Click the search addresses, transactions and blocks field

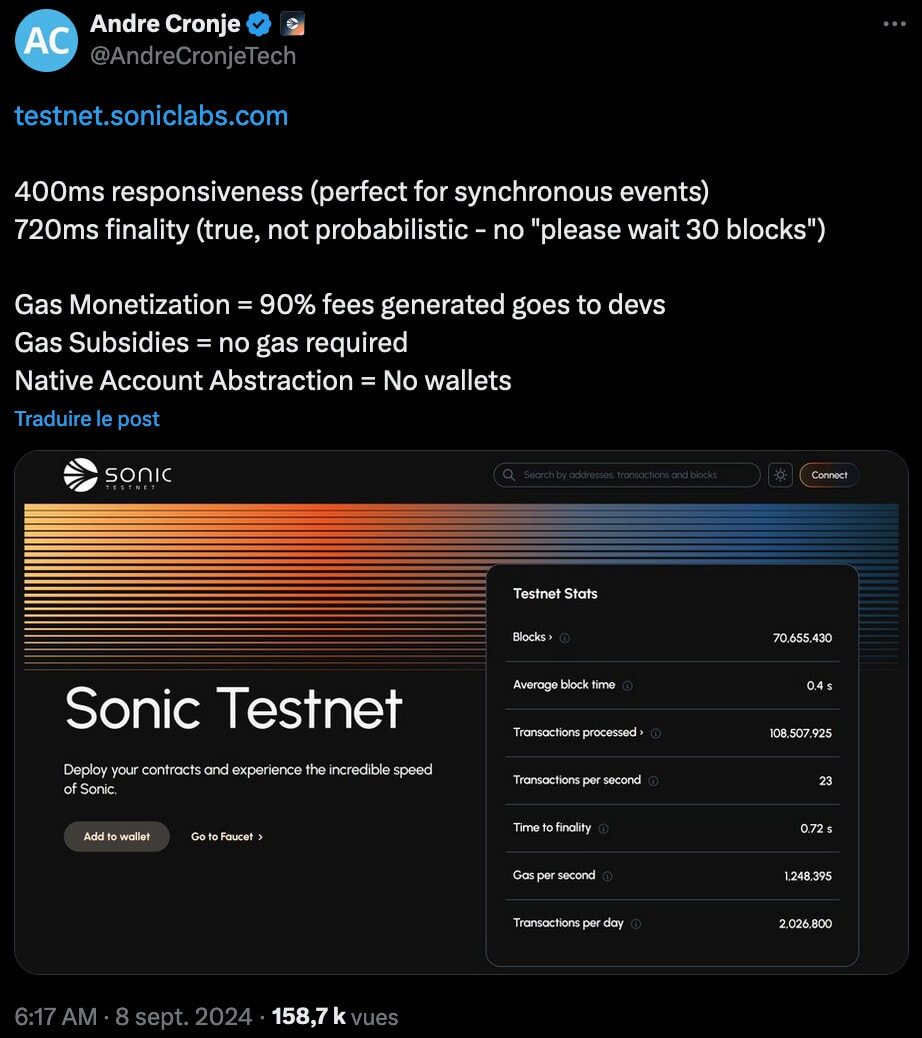click(x=627, y=475)
